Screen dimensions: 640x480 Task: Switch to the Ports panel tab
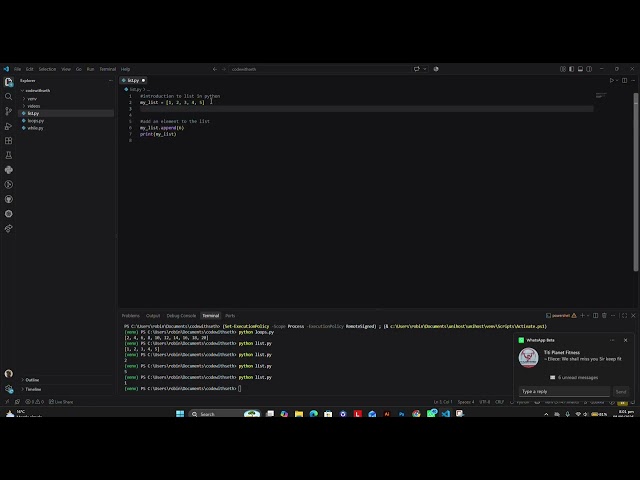tap(230, 316)
